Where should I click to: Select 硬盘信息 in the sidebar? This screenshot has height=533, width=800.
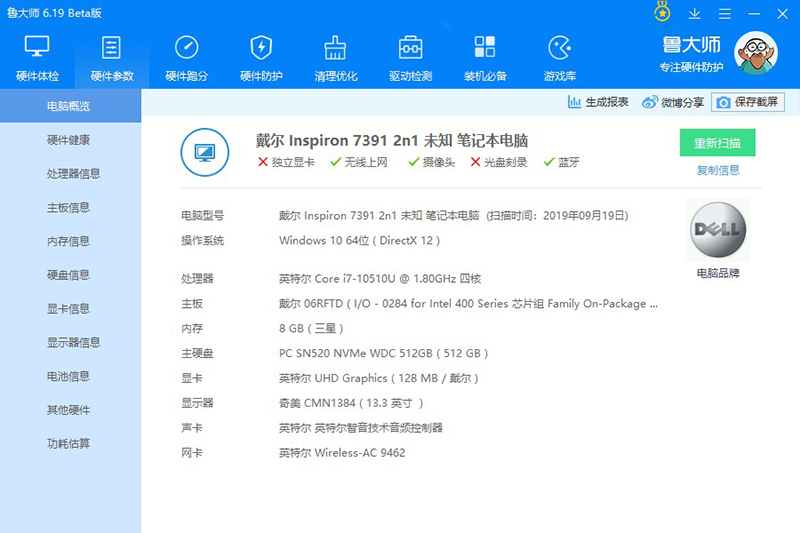tap(70, 275)
